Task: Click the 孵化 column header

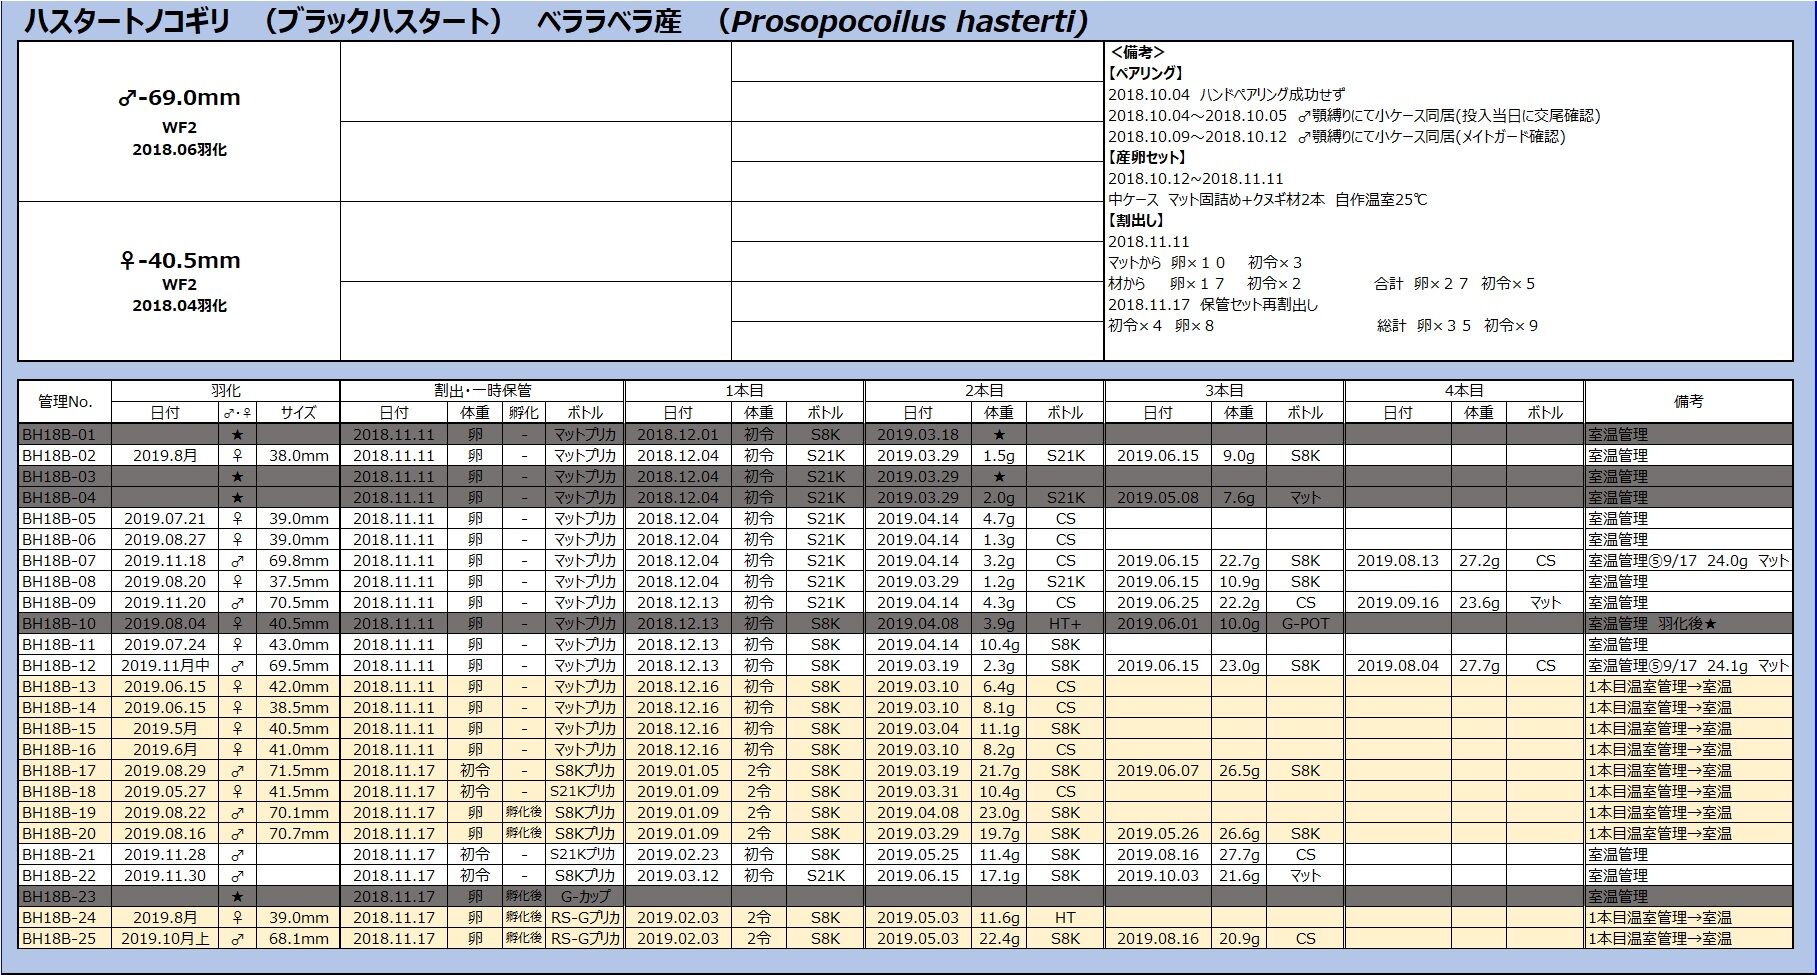Action: tap(523, 413)
